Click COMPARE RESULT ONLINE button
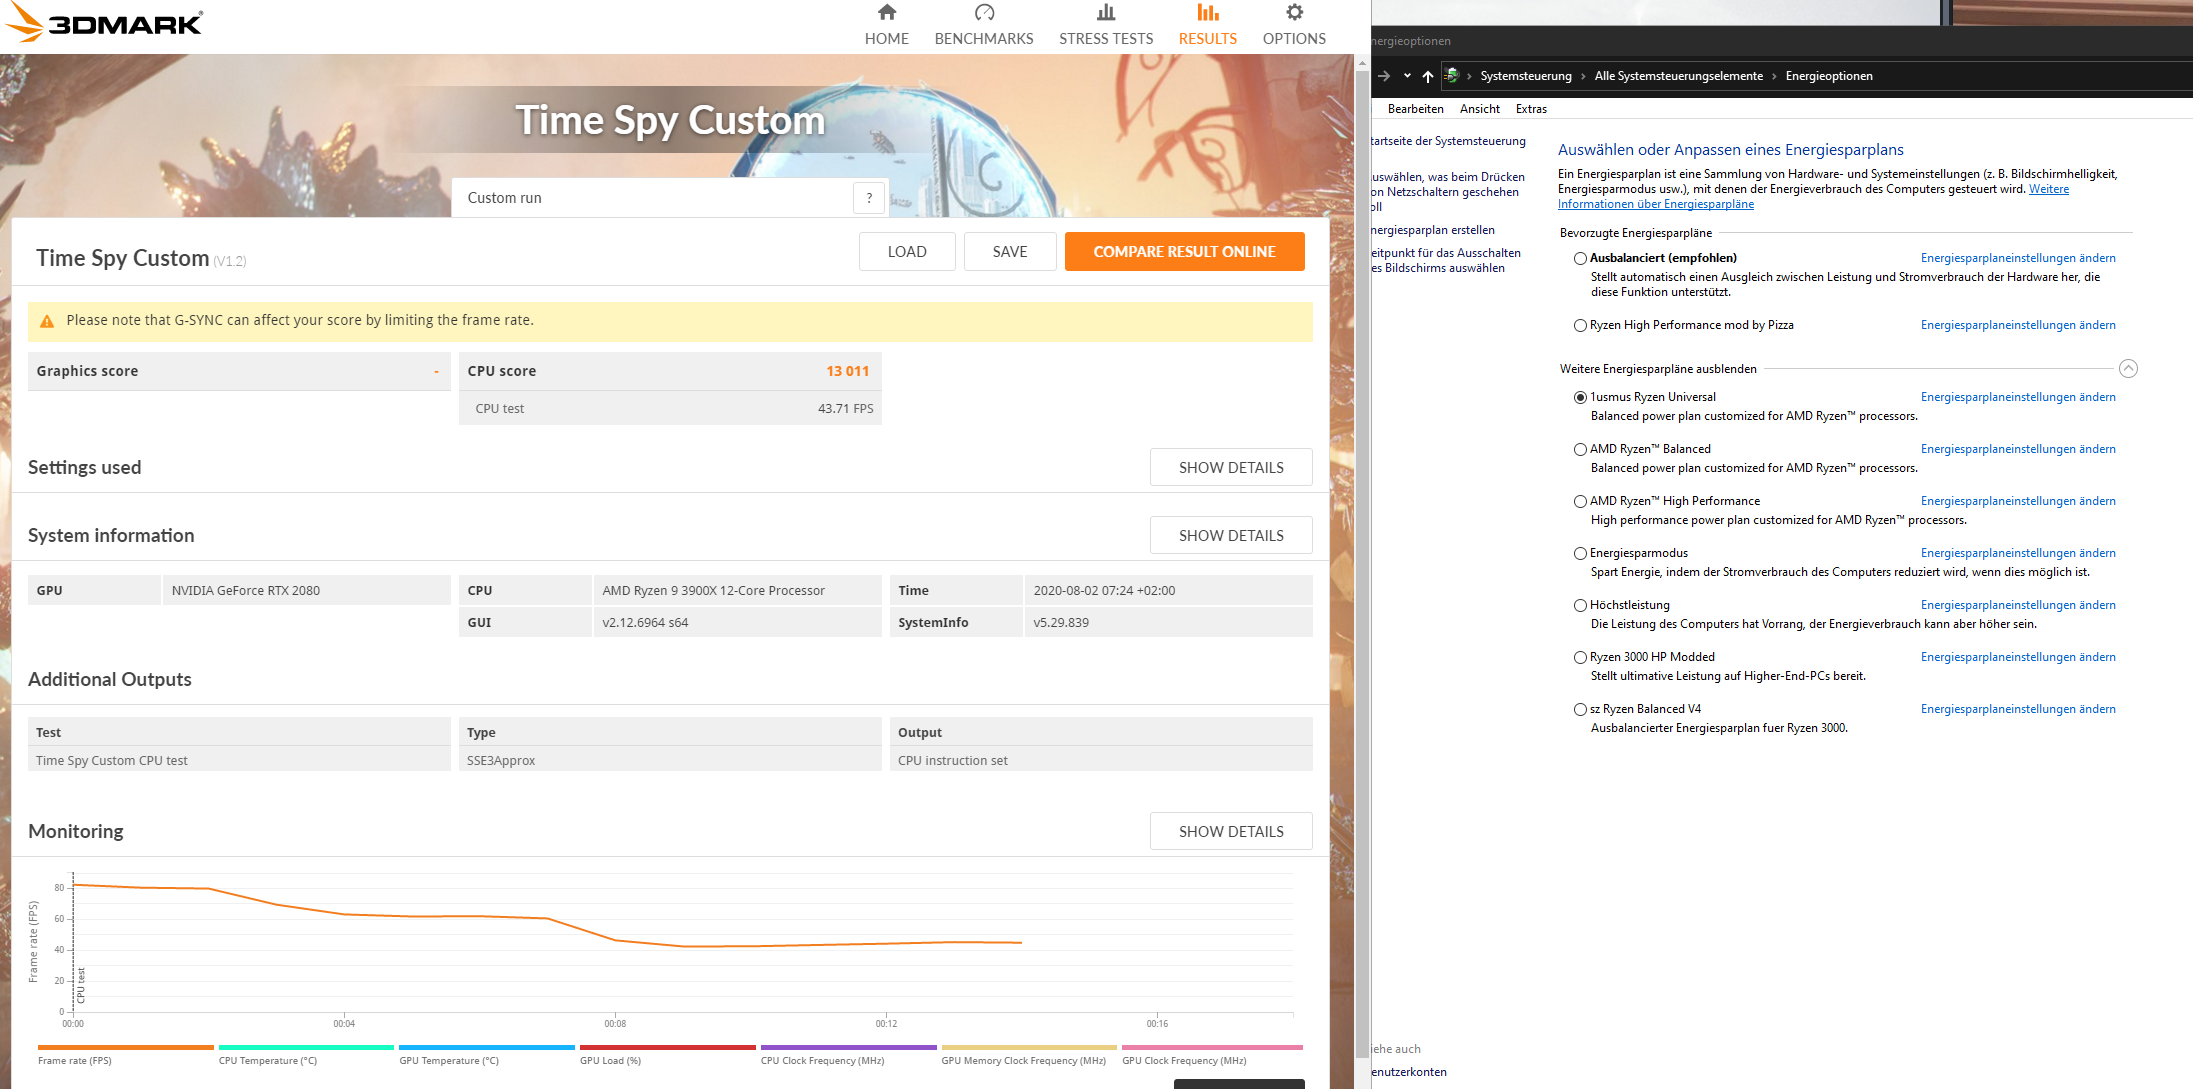This screenshot has width=2193, height=1089. [1184, 252]
